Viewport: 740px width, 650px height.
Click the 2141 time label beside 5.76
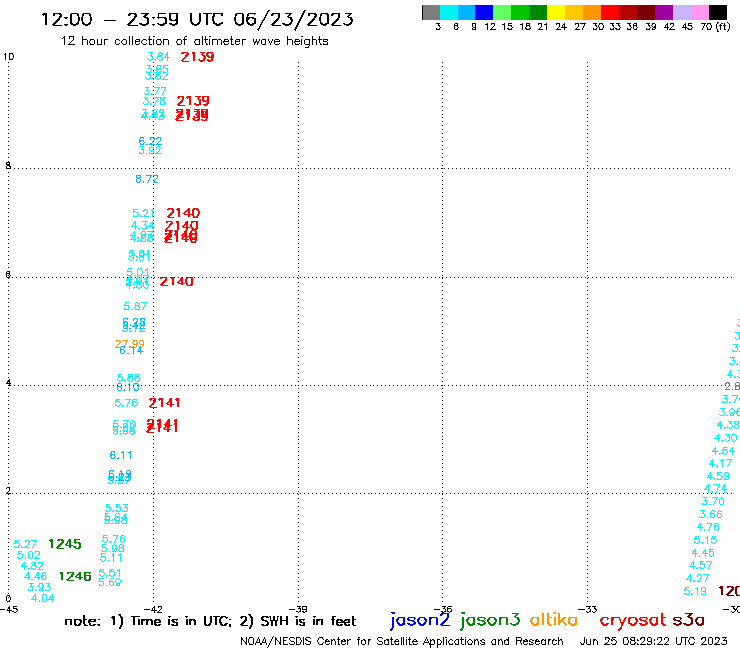coord(164,403)
